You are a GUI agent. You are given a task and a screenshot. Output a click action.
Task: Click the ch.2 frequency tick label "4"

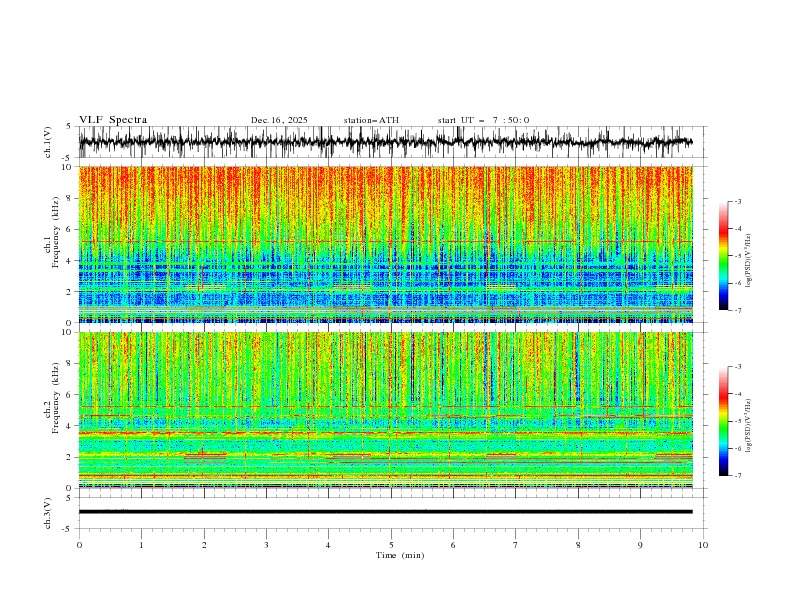pyautogui.click(x=70, y=426)
